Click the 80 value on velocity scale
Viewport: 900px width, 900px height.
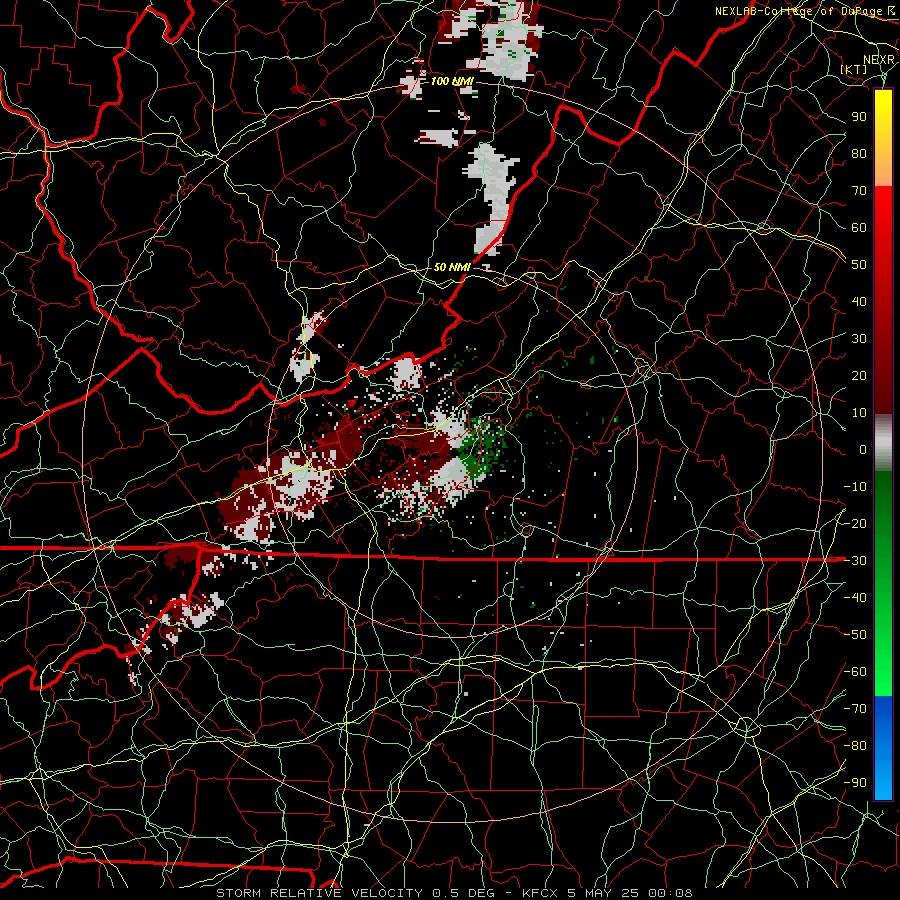coord(859,154)
